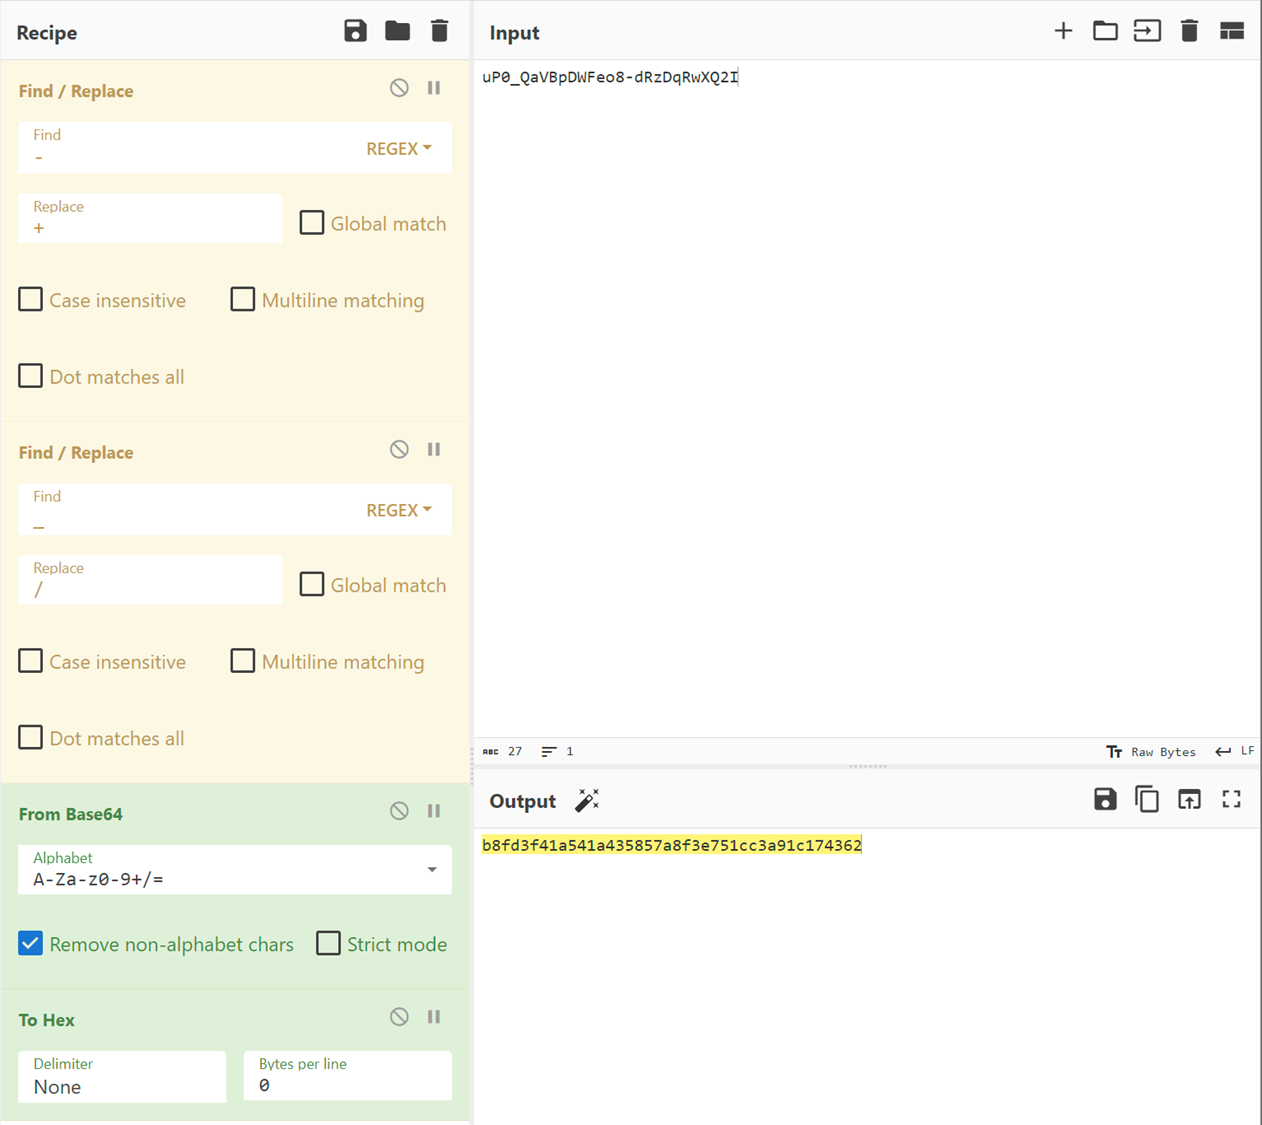1262x1125 pixels.
Task: Click the Find field containing underscore
Action: click(190, 510)
